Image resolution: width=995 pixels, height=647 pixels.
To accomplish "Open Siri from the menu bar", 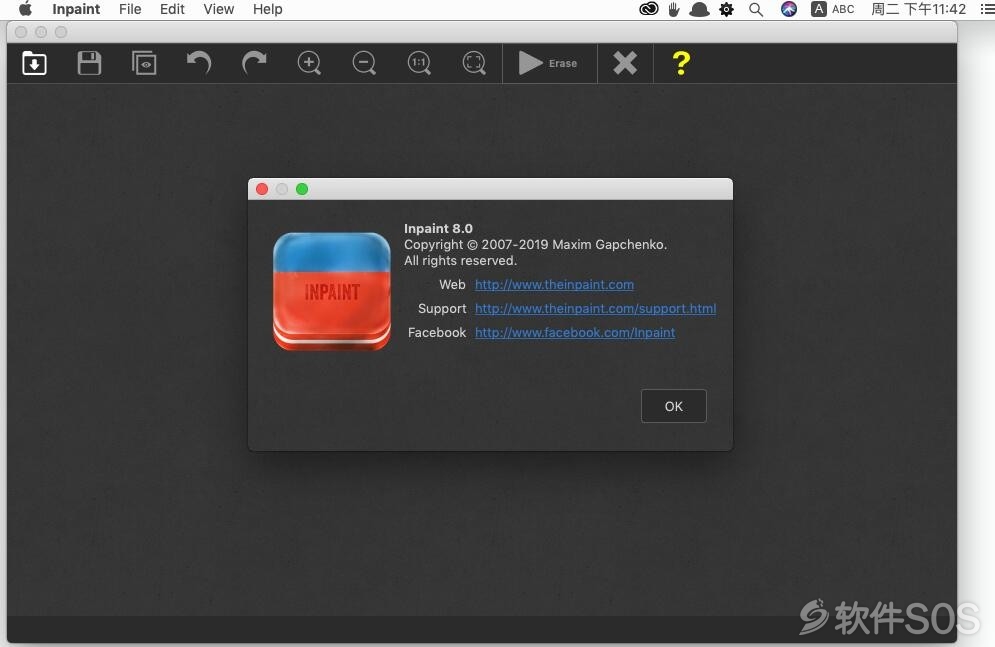I will [x=789, y=9].
